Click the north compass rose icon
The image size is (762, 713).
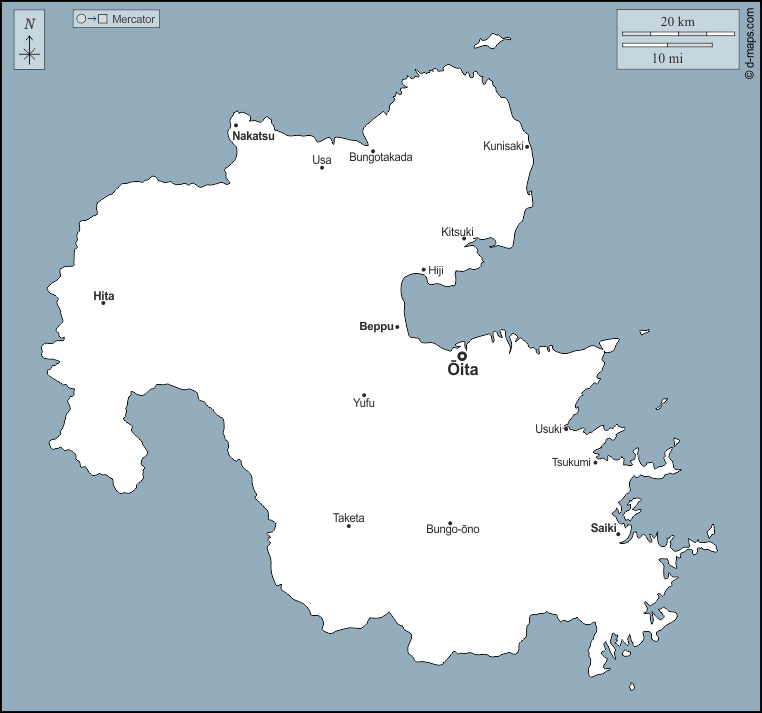29,42
